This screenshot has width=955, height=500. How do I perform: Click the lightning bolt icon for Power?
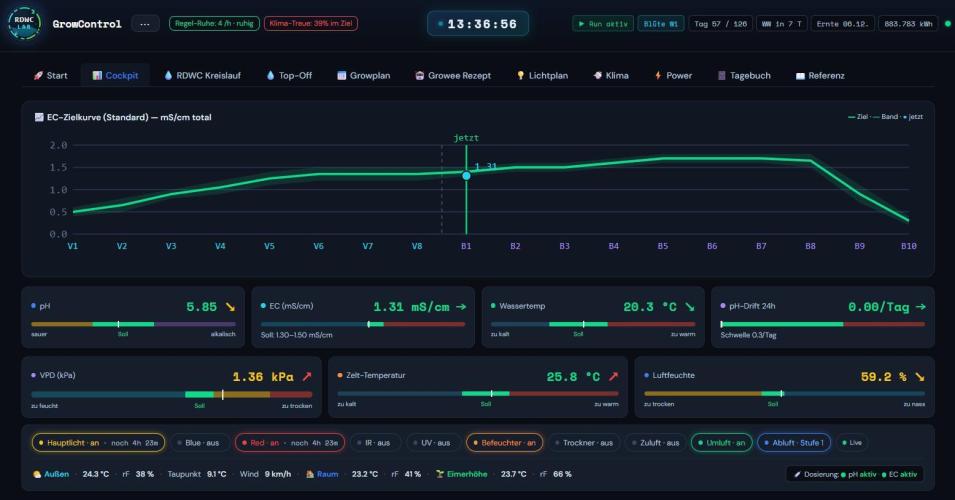point(658,76)
